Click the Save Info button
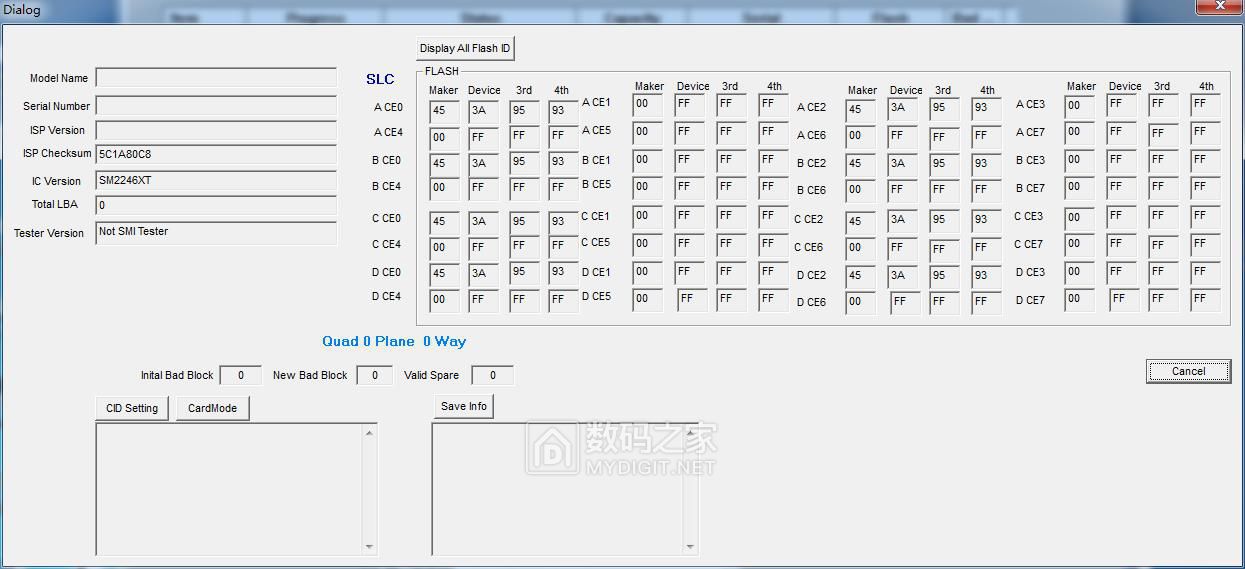The width and height of the screenshot is (1245, 569). pos(464,406)
